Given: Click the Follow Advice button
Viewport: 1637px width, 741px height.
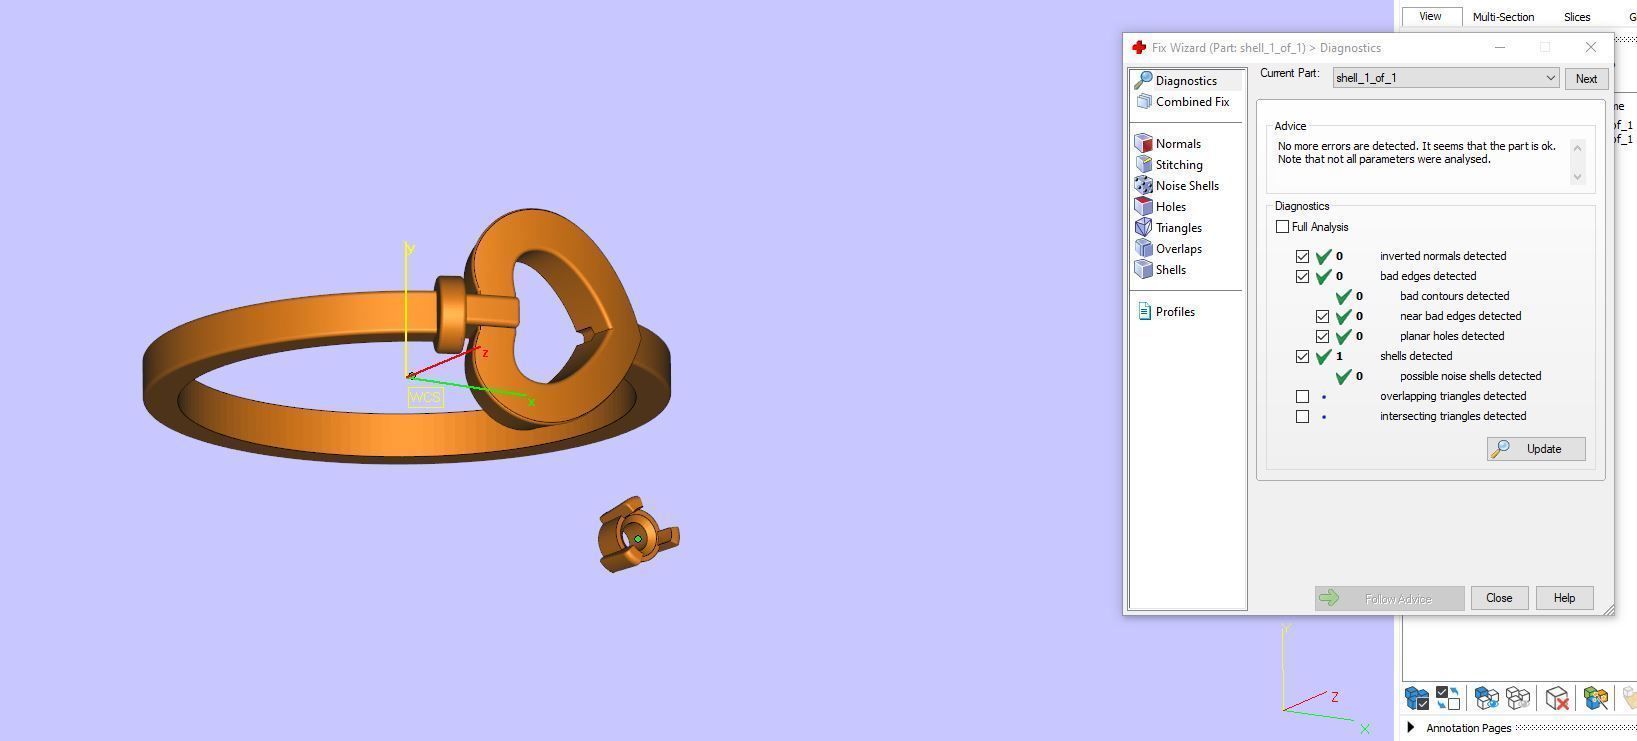Looking at the screenshot, I should point(1389,599).
